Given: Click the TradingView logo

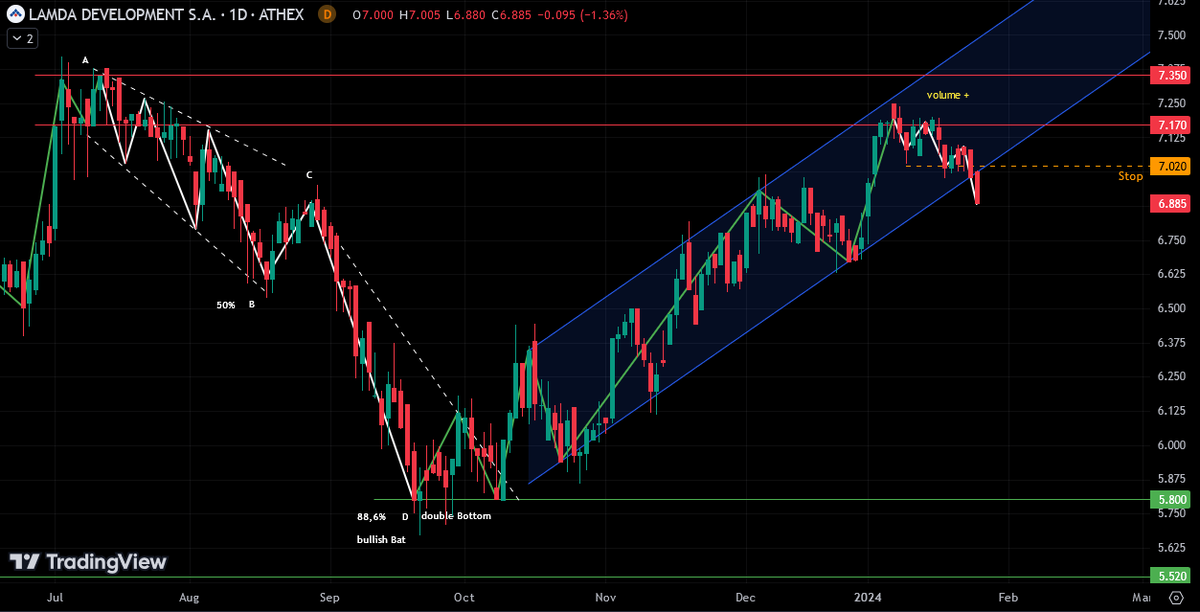Looking at the screenshot, I should pyautogui.click(x=88, y=562).
